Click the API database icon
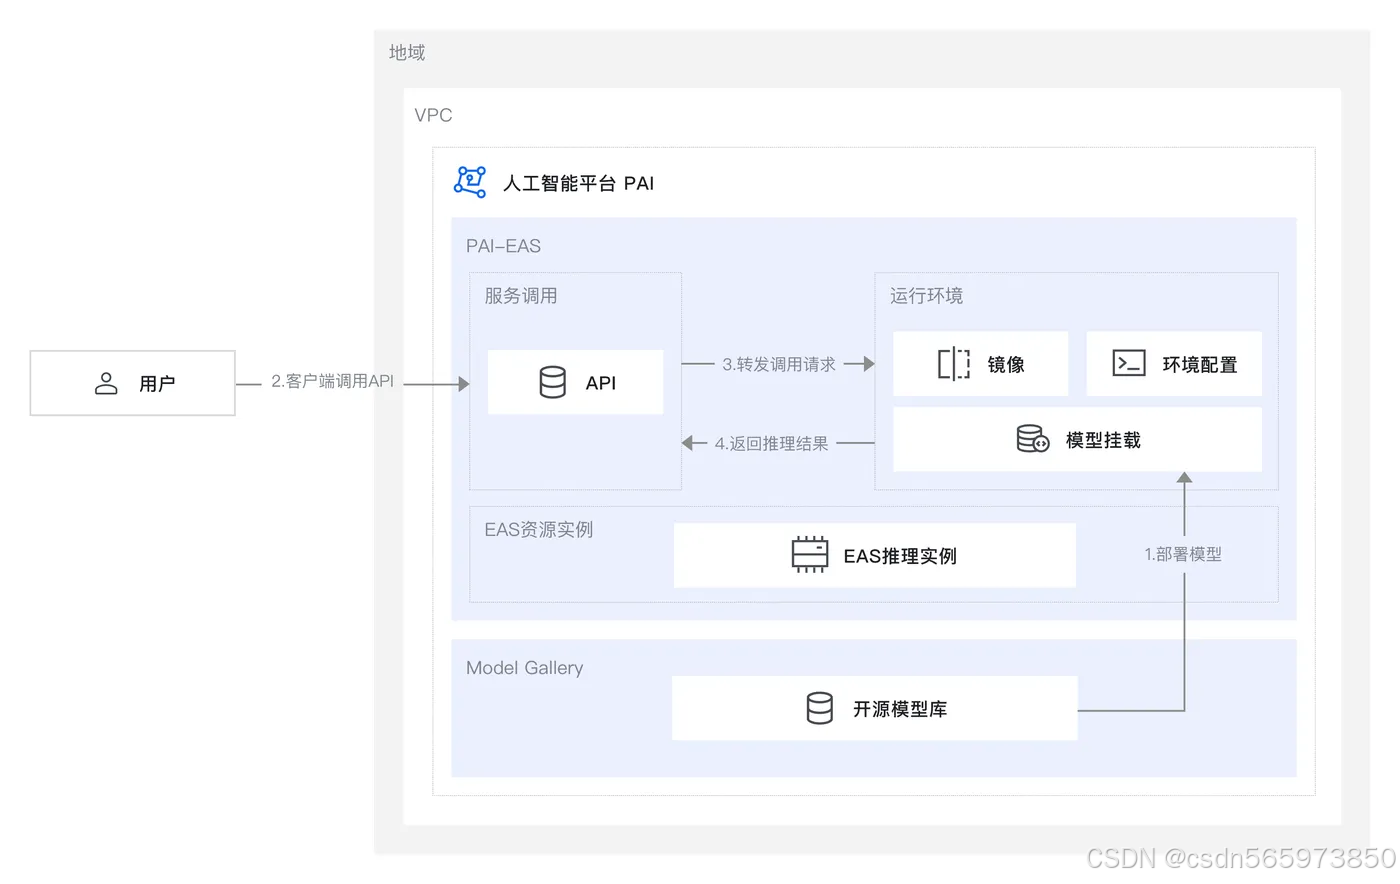This screenshot has height=884, width=1400. pyautogui.click(x=554, y=381)
